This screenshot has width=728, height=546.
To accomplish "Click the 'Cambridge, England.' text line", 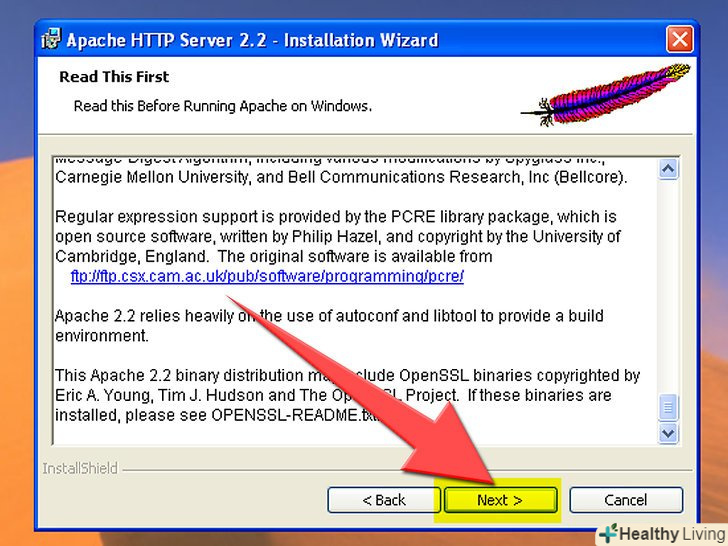I will [x=273, y=256].
